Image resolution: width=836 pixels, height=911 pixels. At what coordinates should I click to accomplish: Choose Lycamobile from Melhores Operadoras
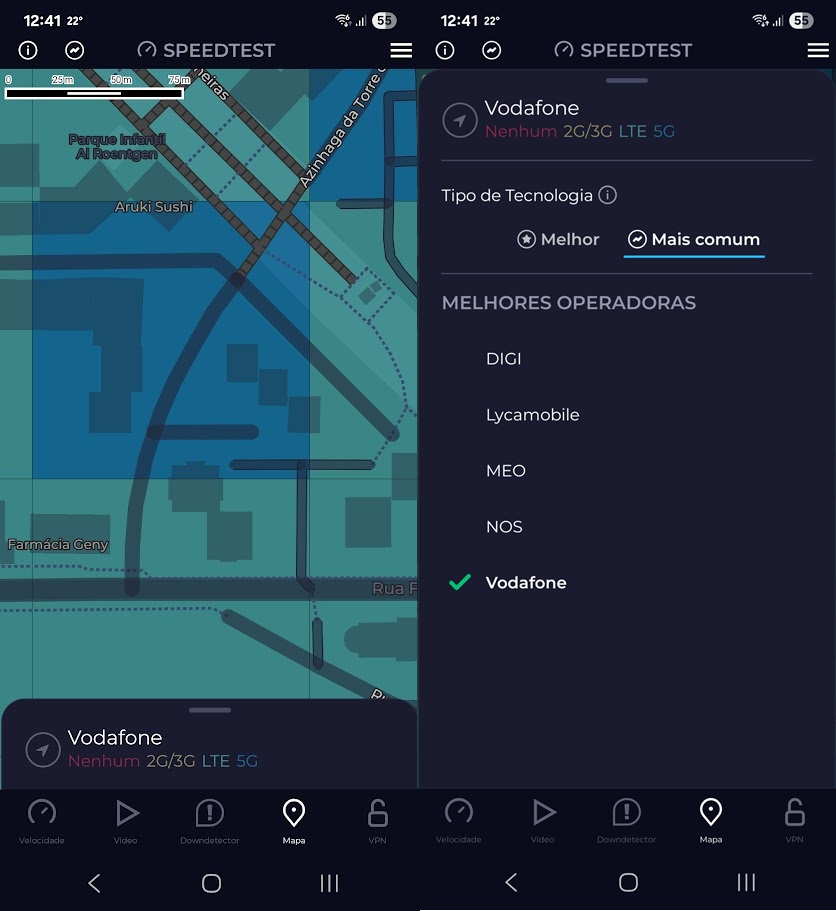click(x=532, y=415)
